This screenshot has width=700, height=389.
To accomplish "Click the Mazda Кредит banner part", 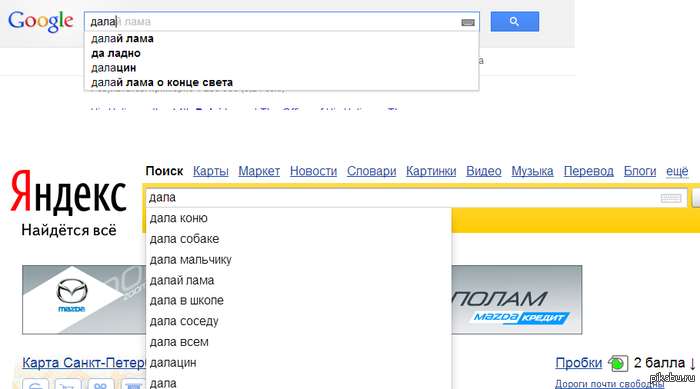I will pyautogui.click(x=518, y=317).
